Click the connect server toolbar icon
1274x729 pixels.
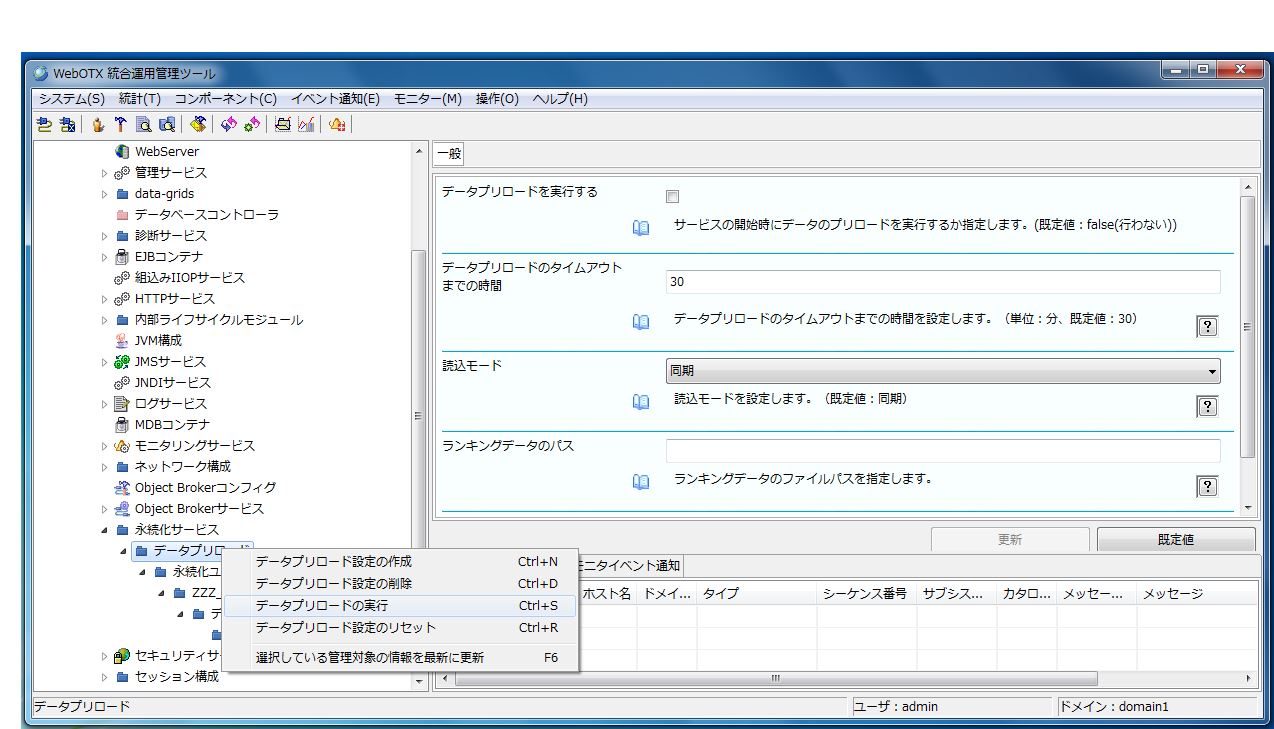tap(44, 125)
